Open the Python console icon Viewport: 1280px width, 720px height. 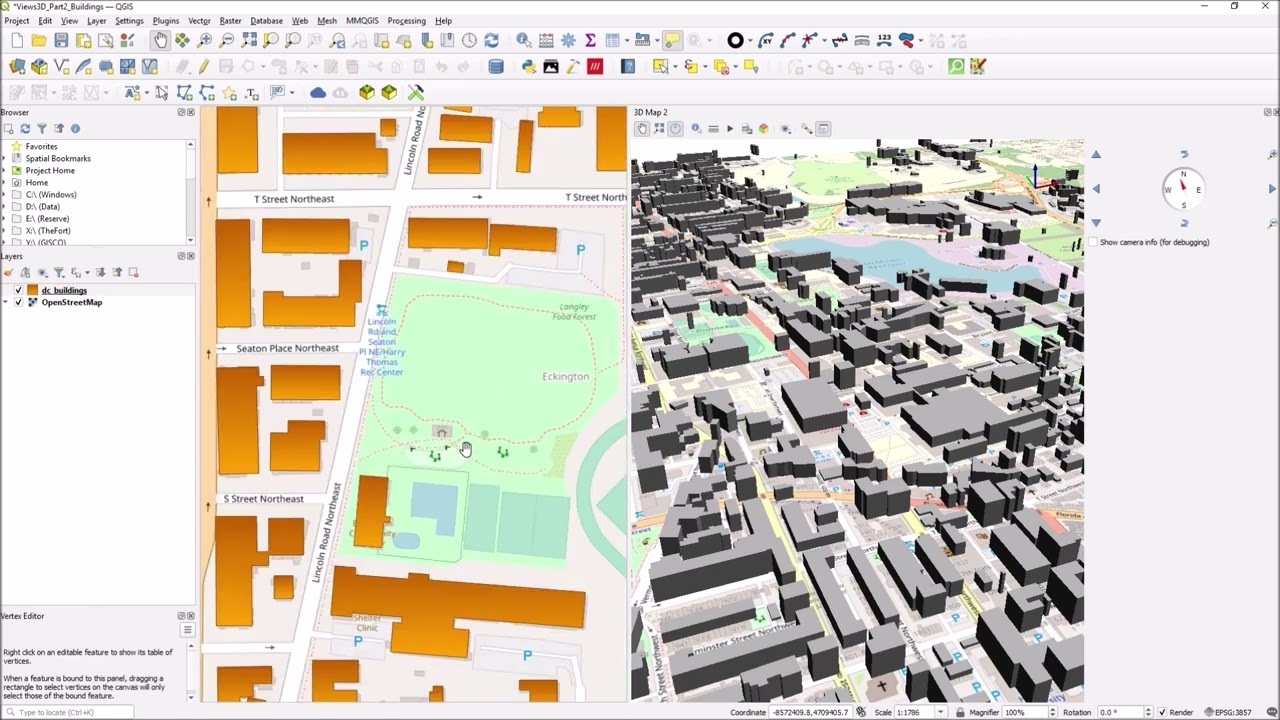click(528, 66)
